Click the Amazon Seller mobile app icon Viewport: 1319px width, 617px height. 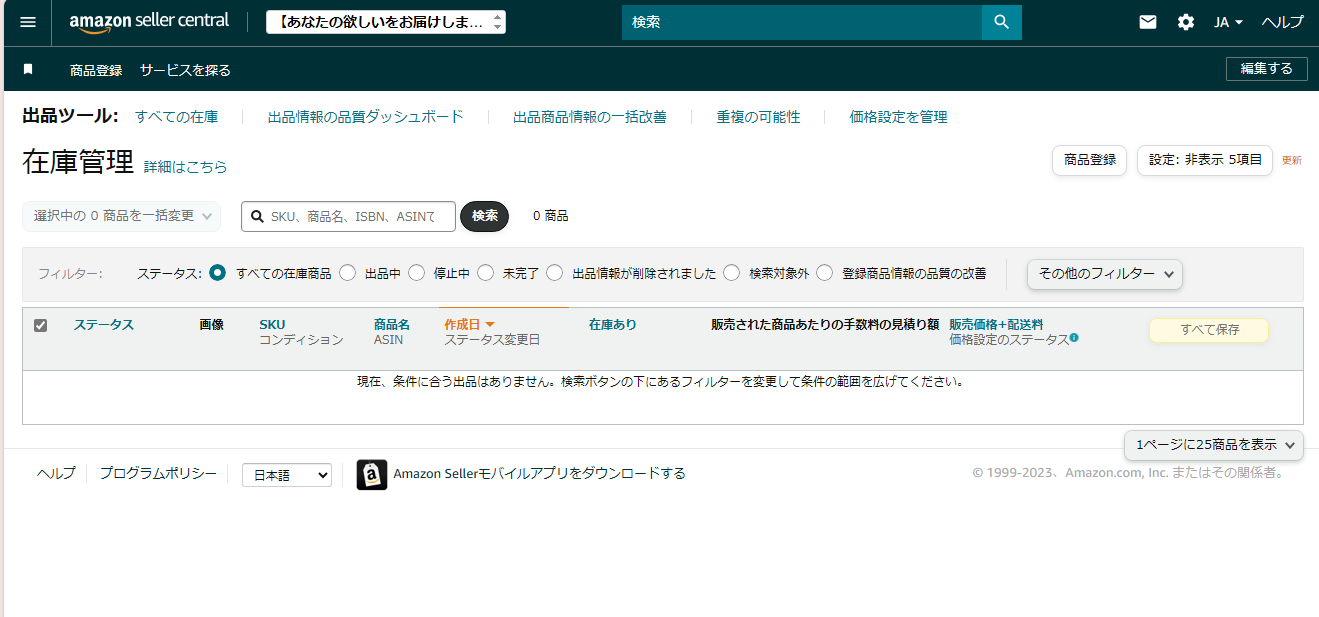(372, 474)
